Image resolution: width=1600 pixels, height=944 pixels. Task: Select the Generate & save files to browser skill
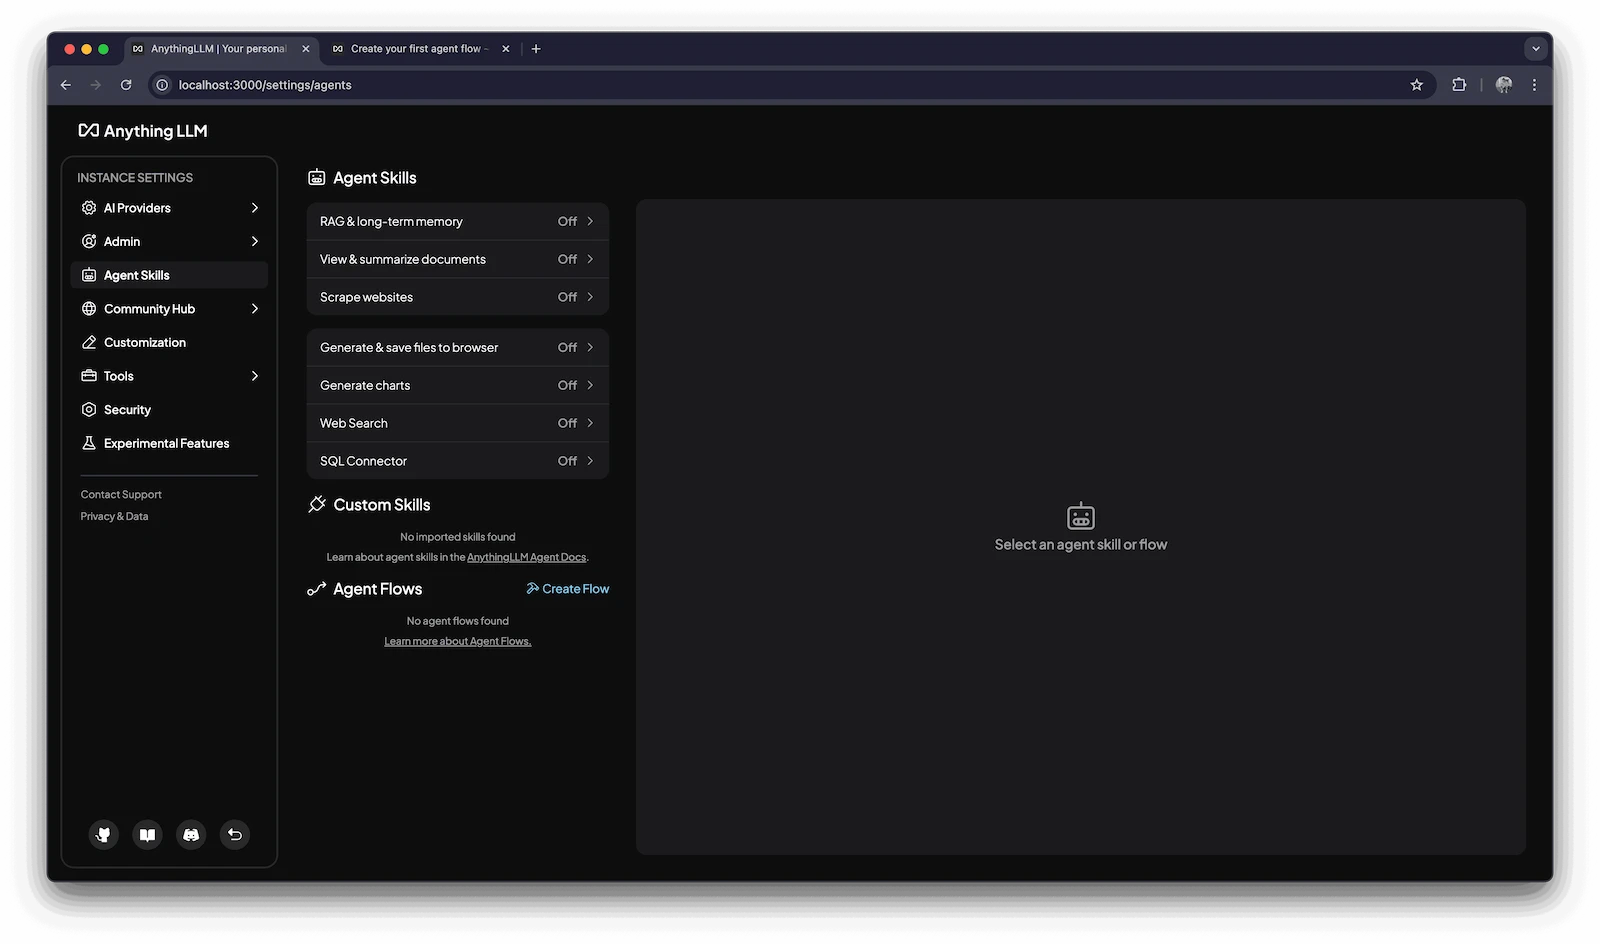(458, 348)
